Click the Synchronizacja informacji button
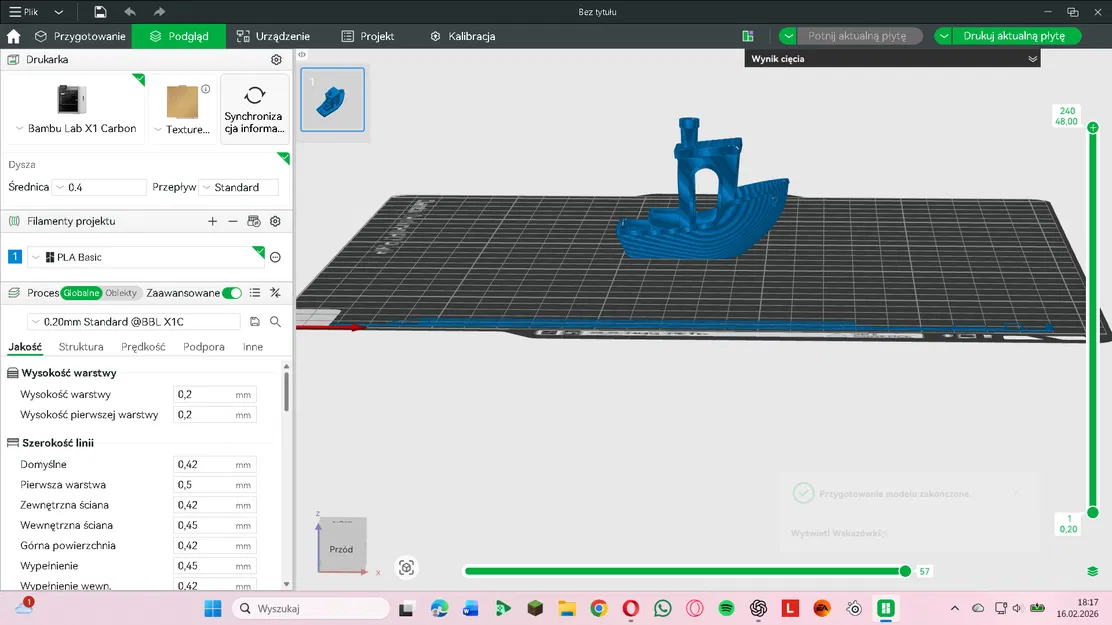The image size is (1112, 625). (x=254, y=108)
